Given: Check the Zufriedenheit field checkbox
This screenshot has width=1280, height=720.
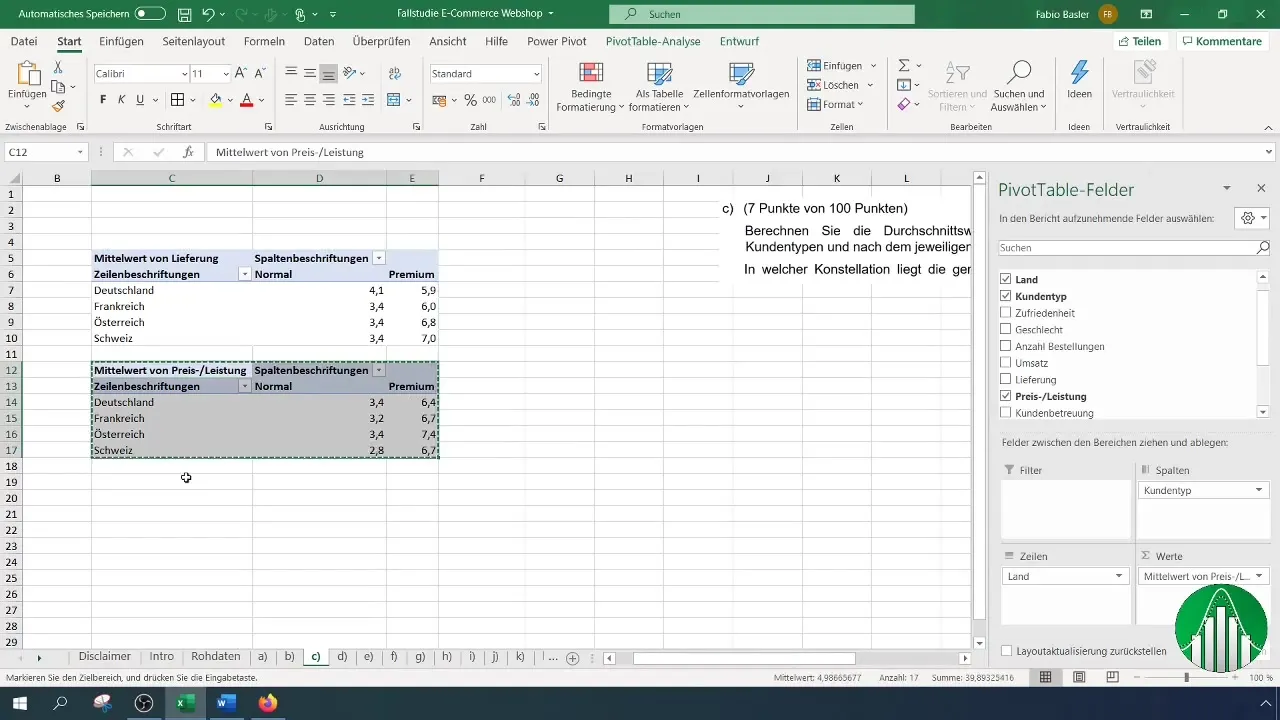Looking at the screenshot, I should 1006,313.
